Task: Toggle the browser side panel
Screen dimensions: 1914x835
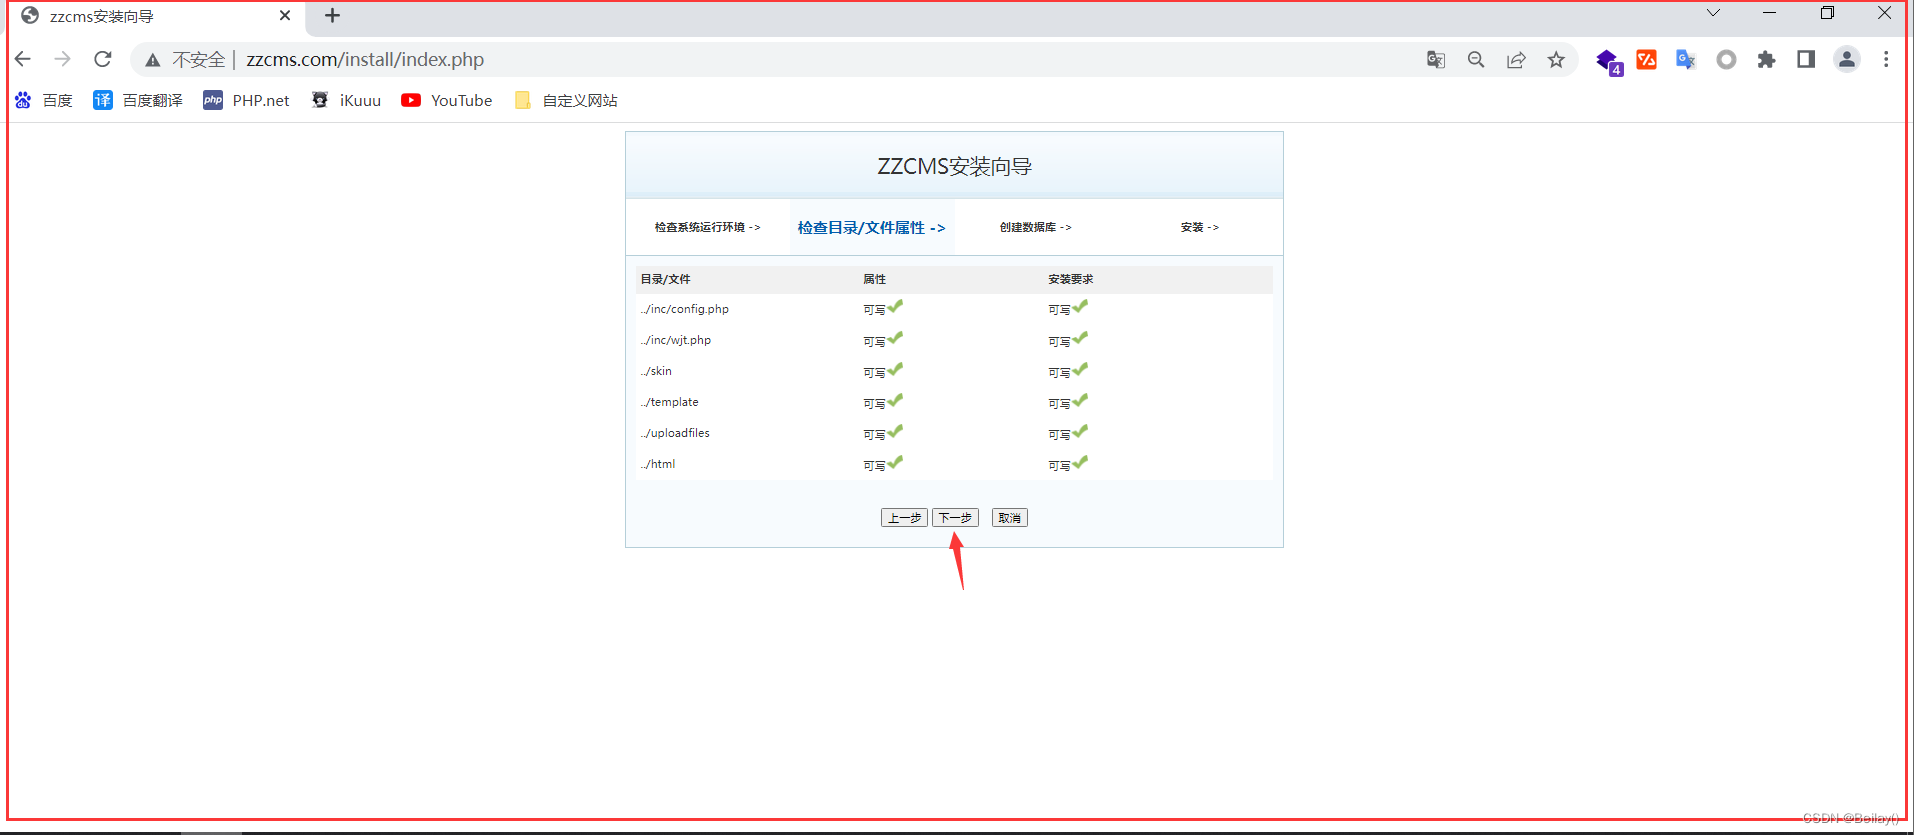Action: pyautogui.click(x=1806, y=59)
